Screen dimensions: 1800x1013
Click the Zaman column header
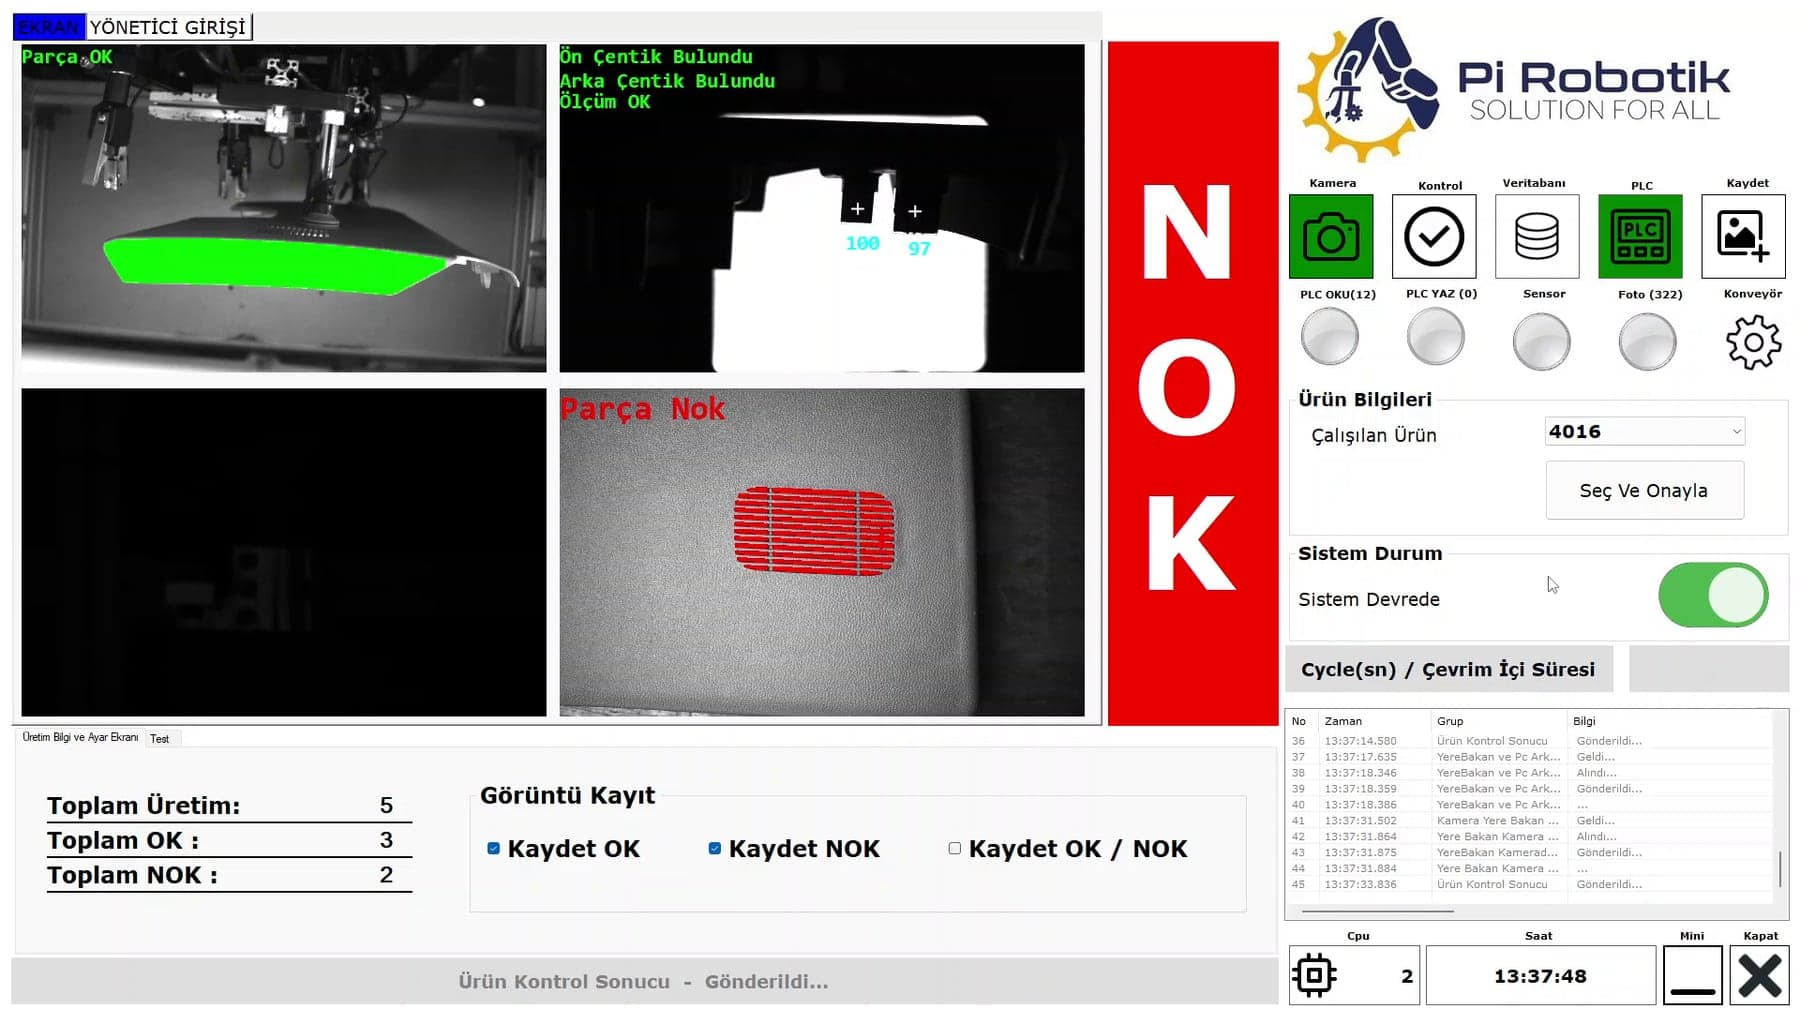point(1374,721)
